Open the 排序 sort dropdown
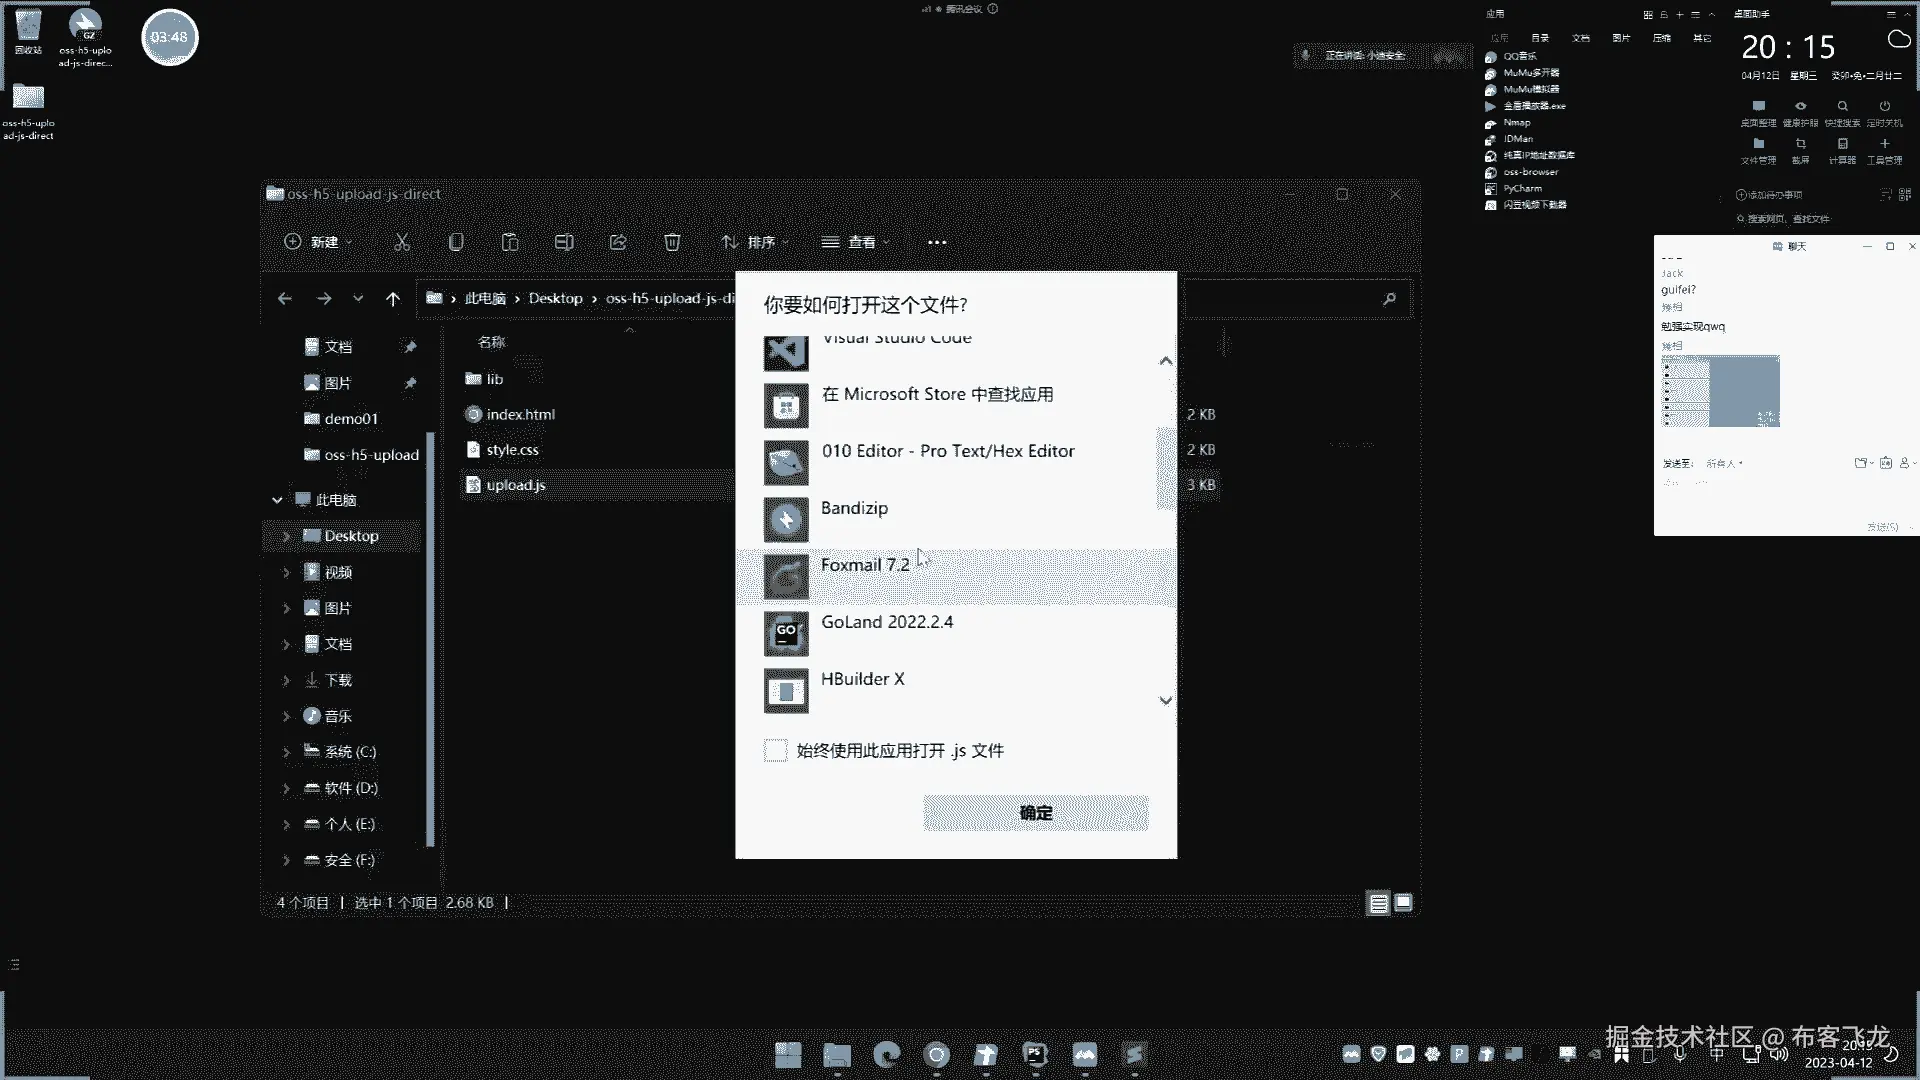The image size is (1920, 1080). (x=755, y=242)
